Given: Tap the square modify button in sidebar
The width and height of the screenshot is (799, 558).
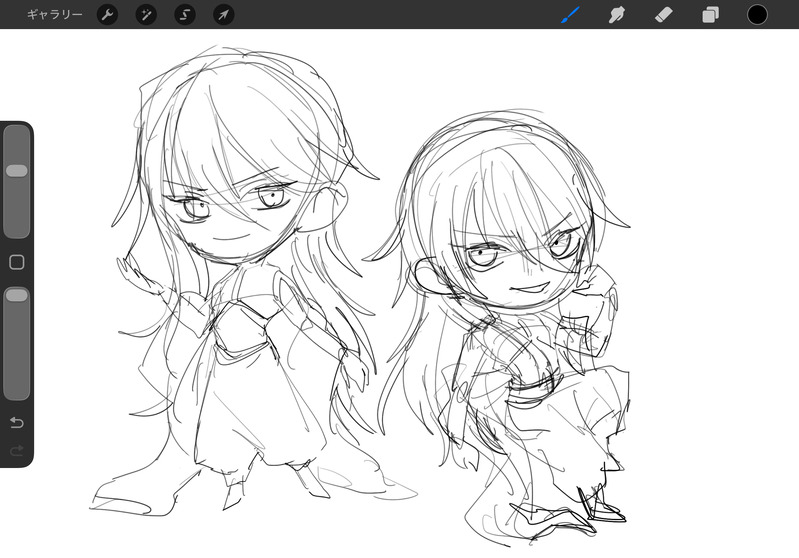Looking at the screenshot, I should click(17, 262).
